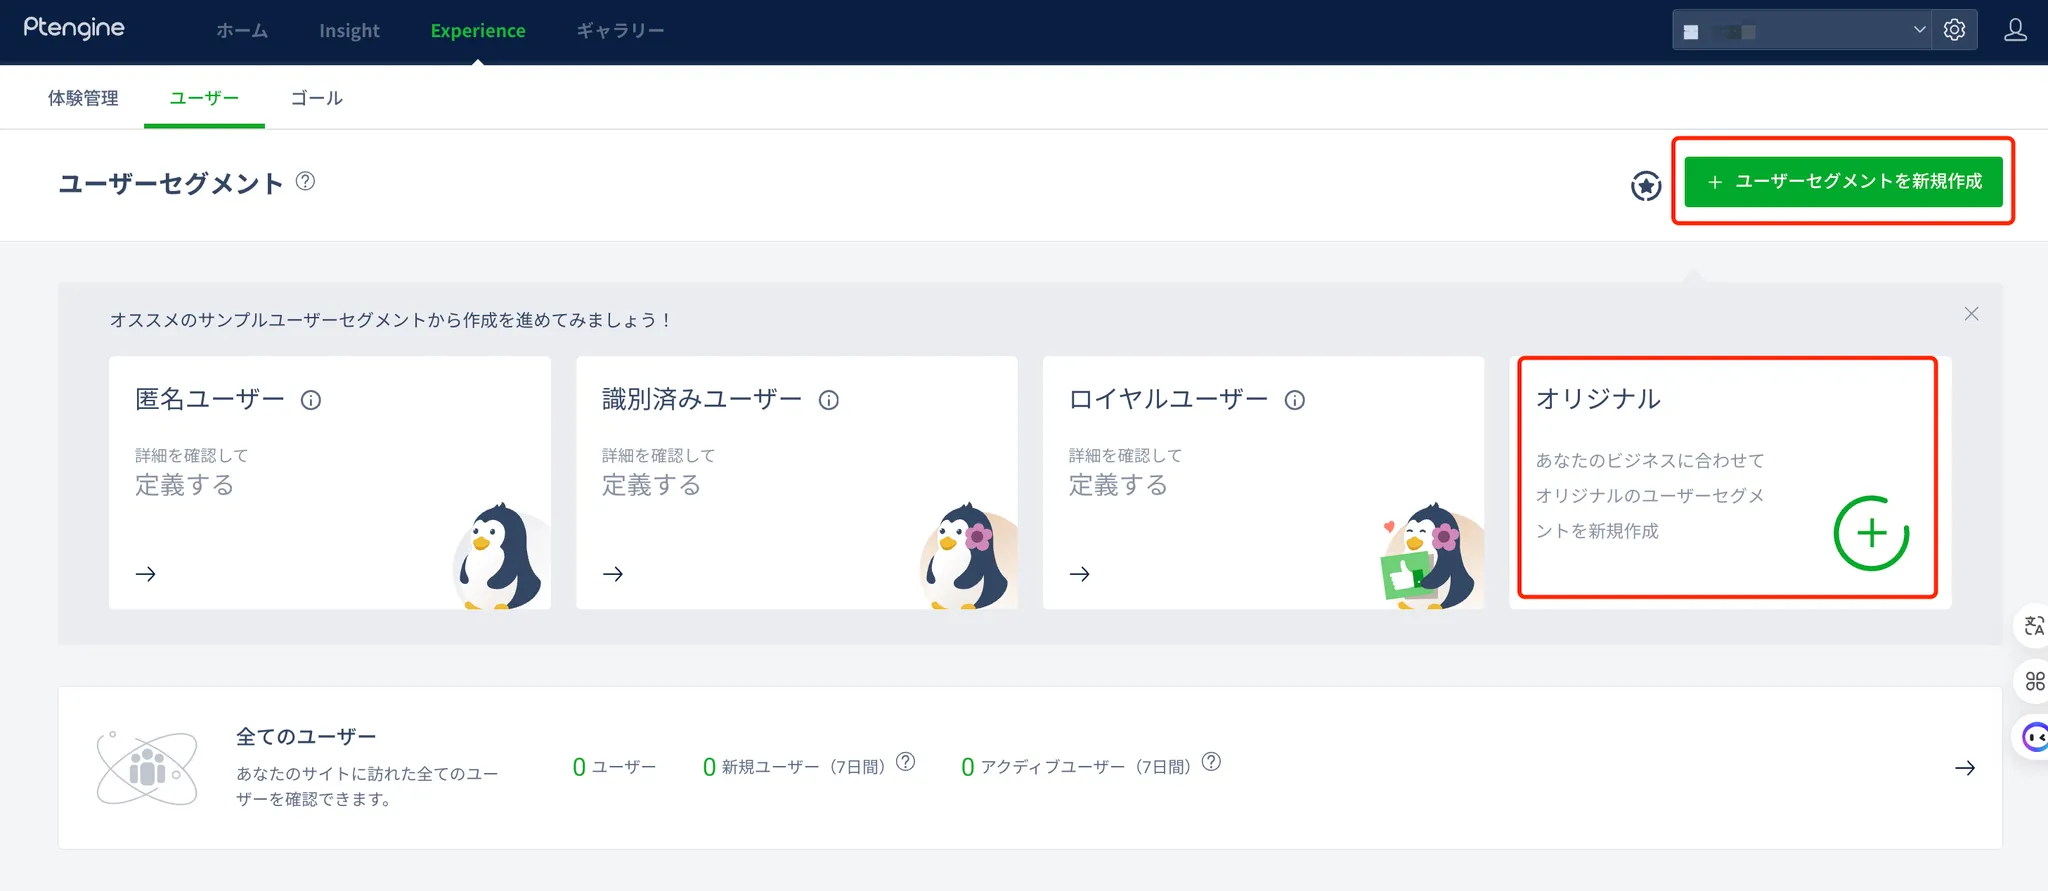Click help icon next to アクティブユーザー（7日間）
Viewport: 2048px width, 891px height.
(x=1211, y=762)
